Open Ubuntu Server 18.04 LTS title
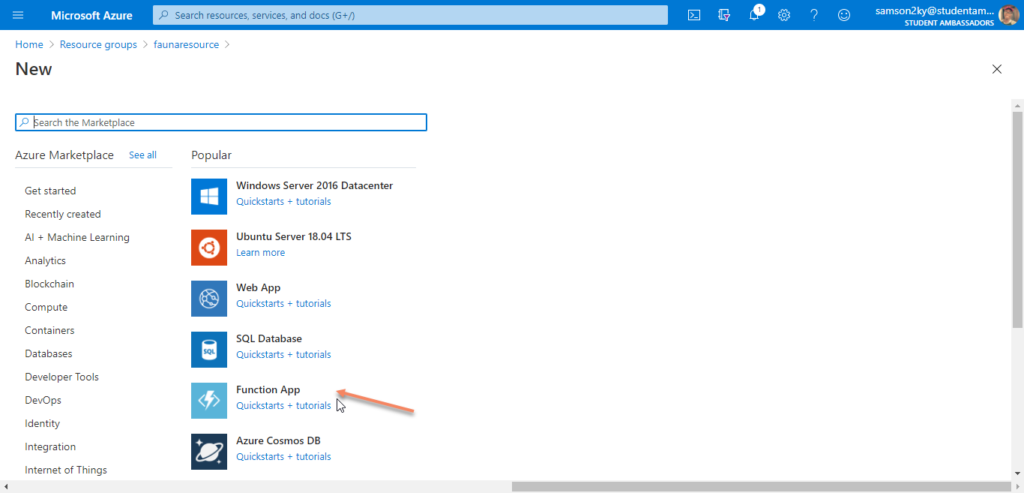1024x493 pixels. point(294,236)
